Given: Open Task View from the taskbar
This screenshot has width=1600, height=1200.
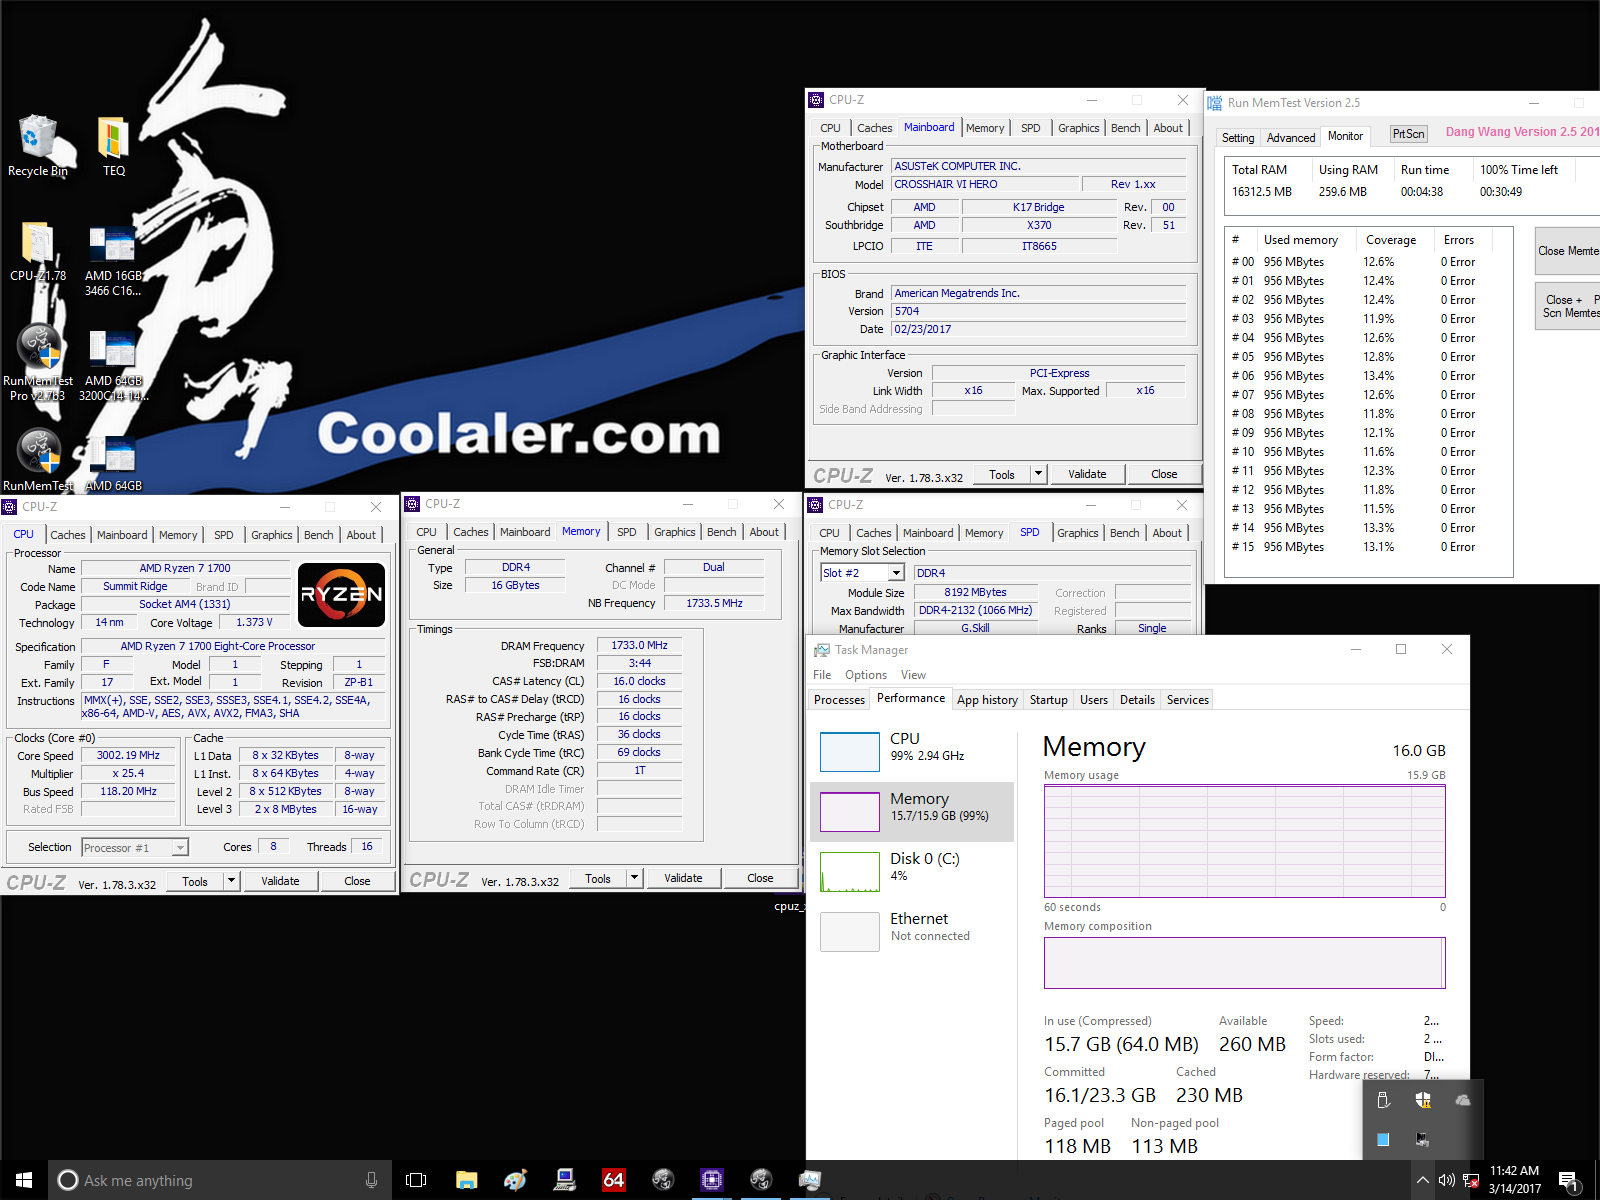Looking at the screenshot, I should 416,1180.
